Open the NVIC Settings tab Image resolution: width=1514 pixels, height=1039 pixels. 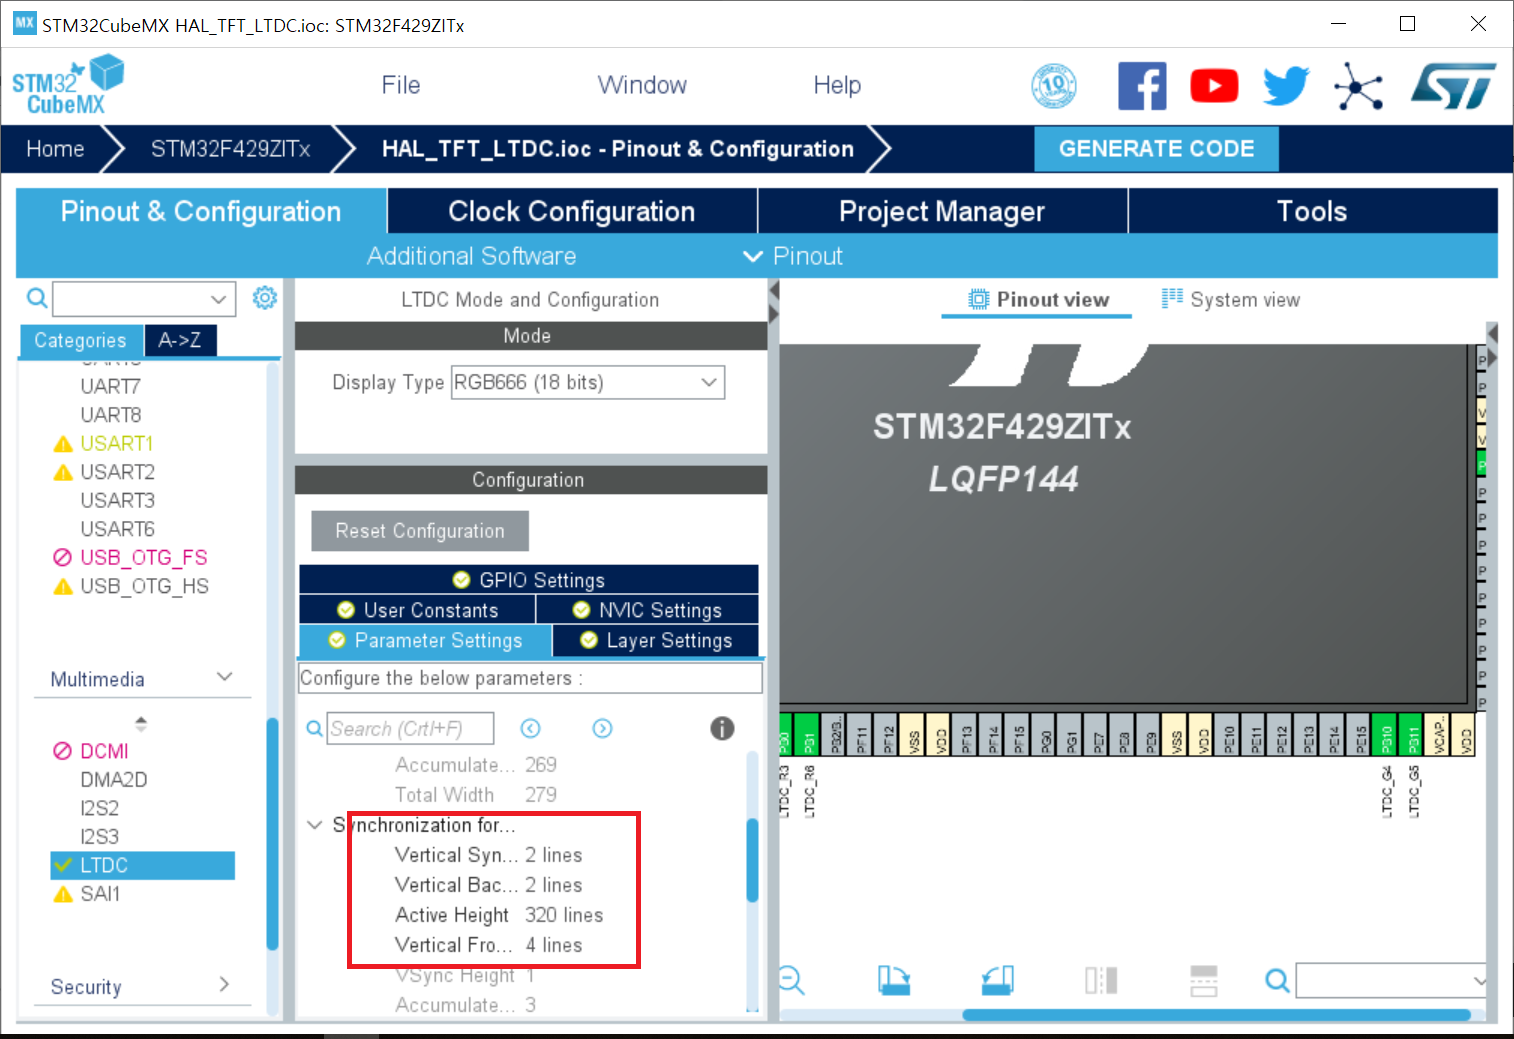point(648,610)
